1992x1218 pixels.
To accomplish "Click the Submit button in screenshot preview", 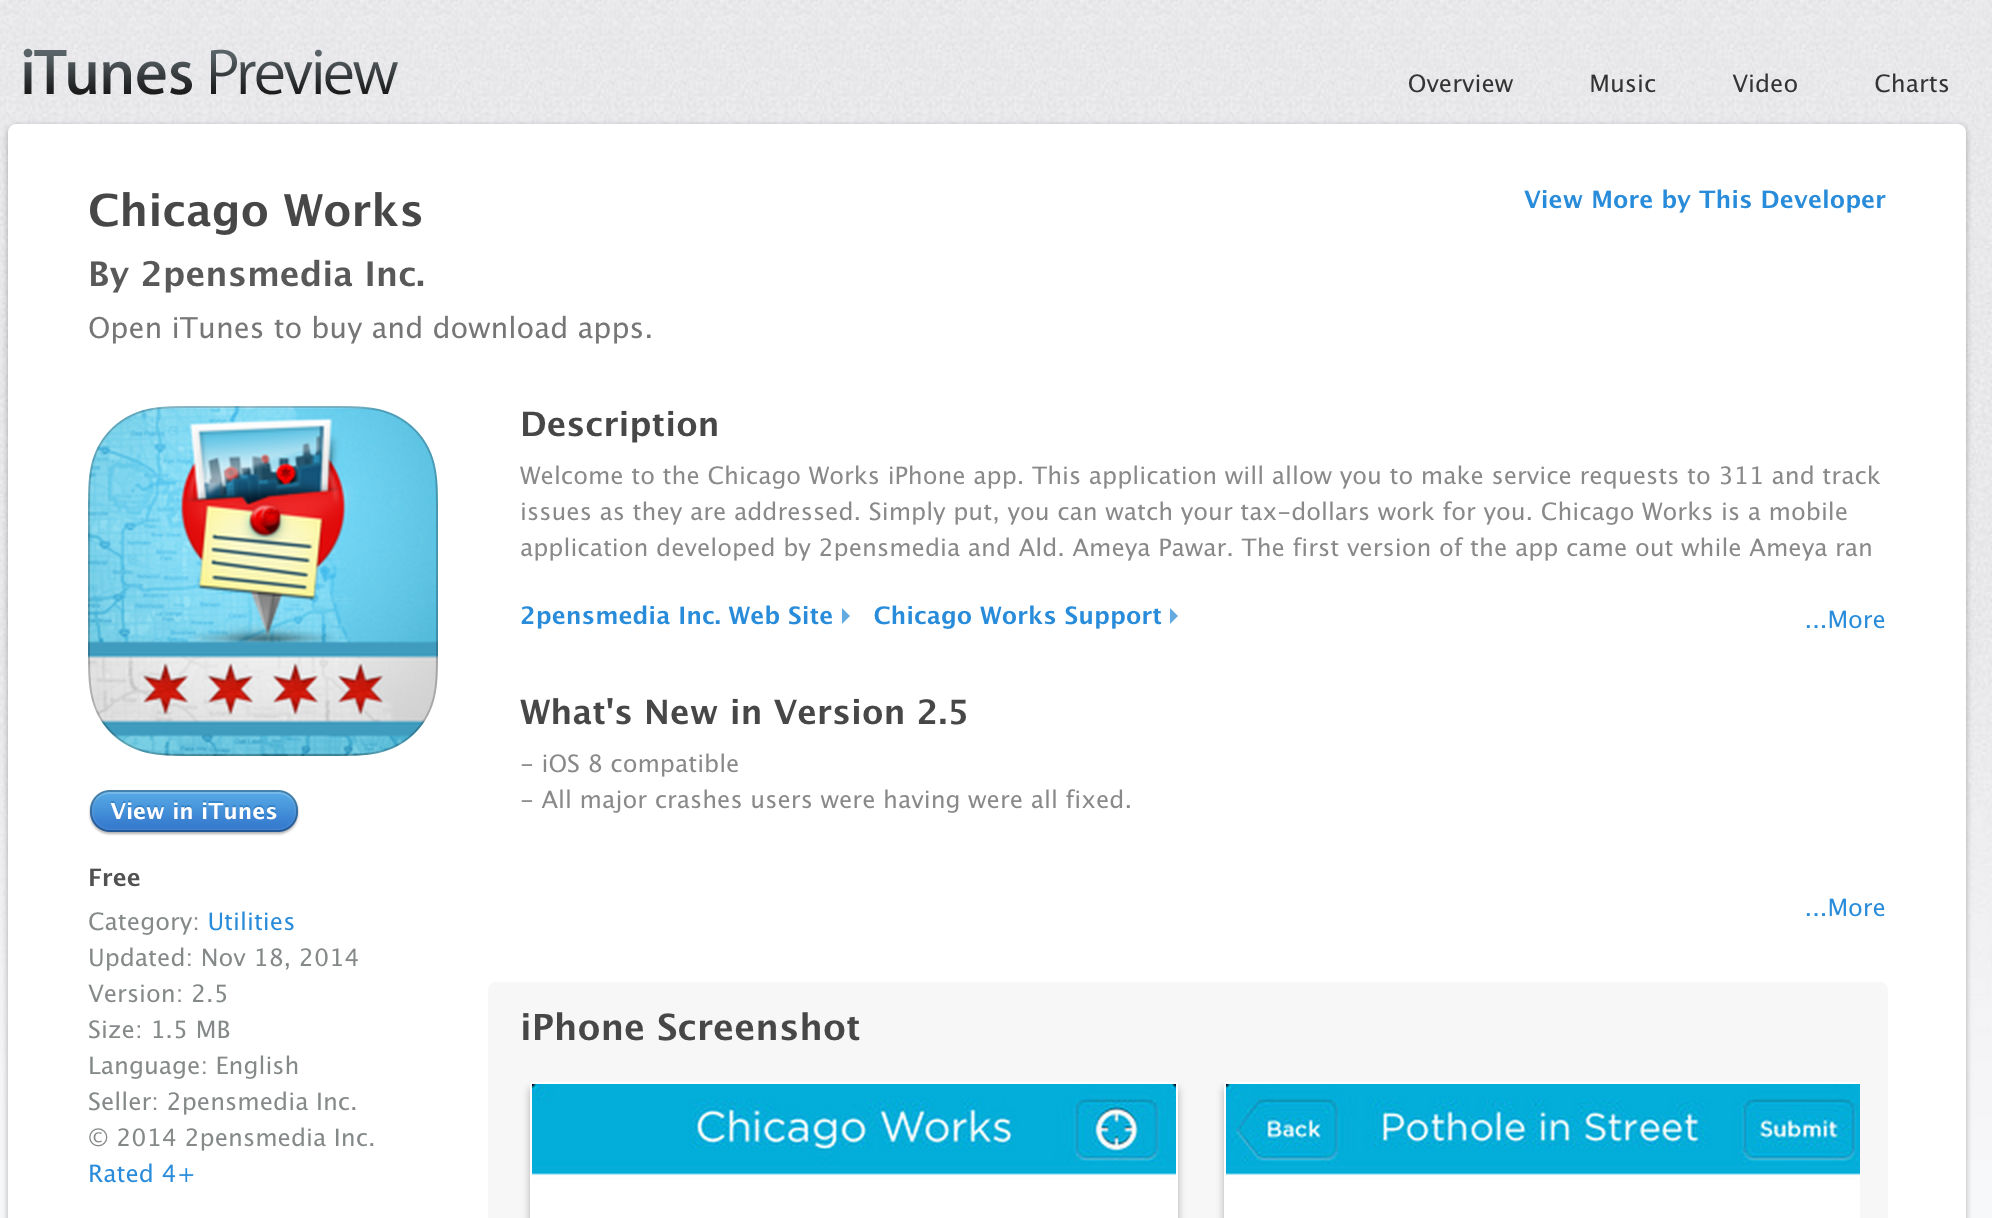I will pos(1798,1127).
